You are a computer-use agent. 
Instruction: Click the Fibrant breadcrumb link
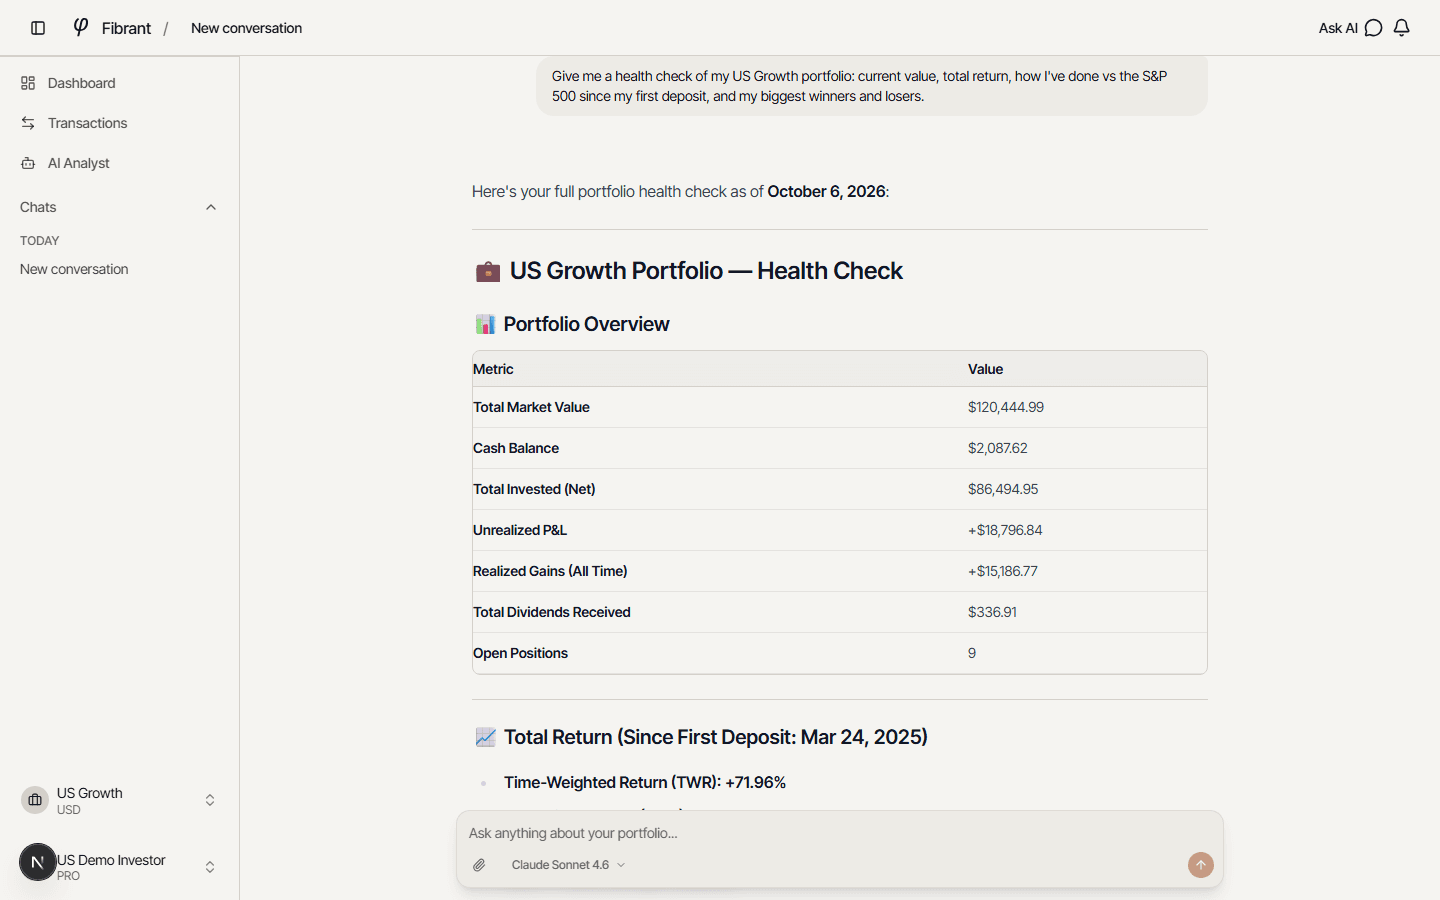[126, 28]
